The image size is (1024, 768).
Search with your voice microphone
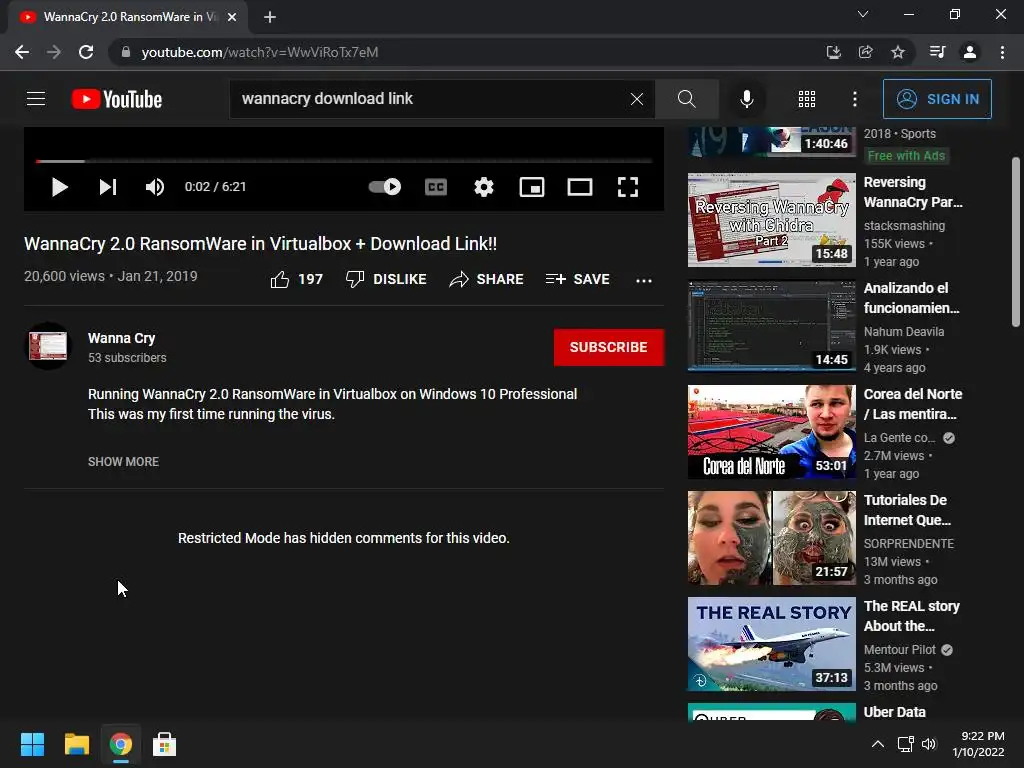pos(746,99)
